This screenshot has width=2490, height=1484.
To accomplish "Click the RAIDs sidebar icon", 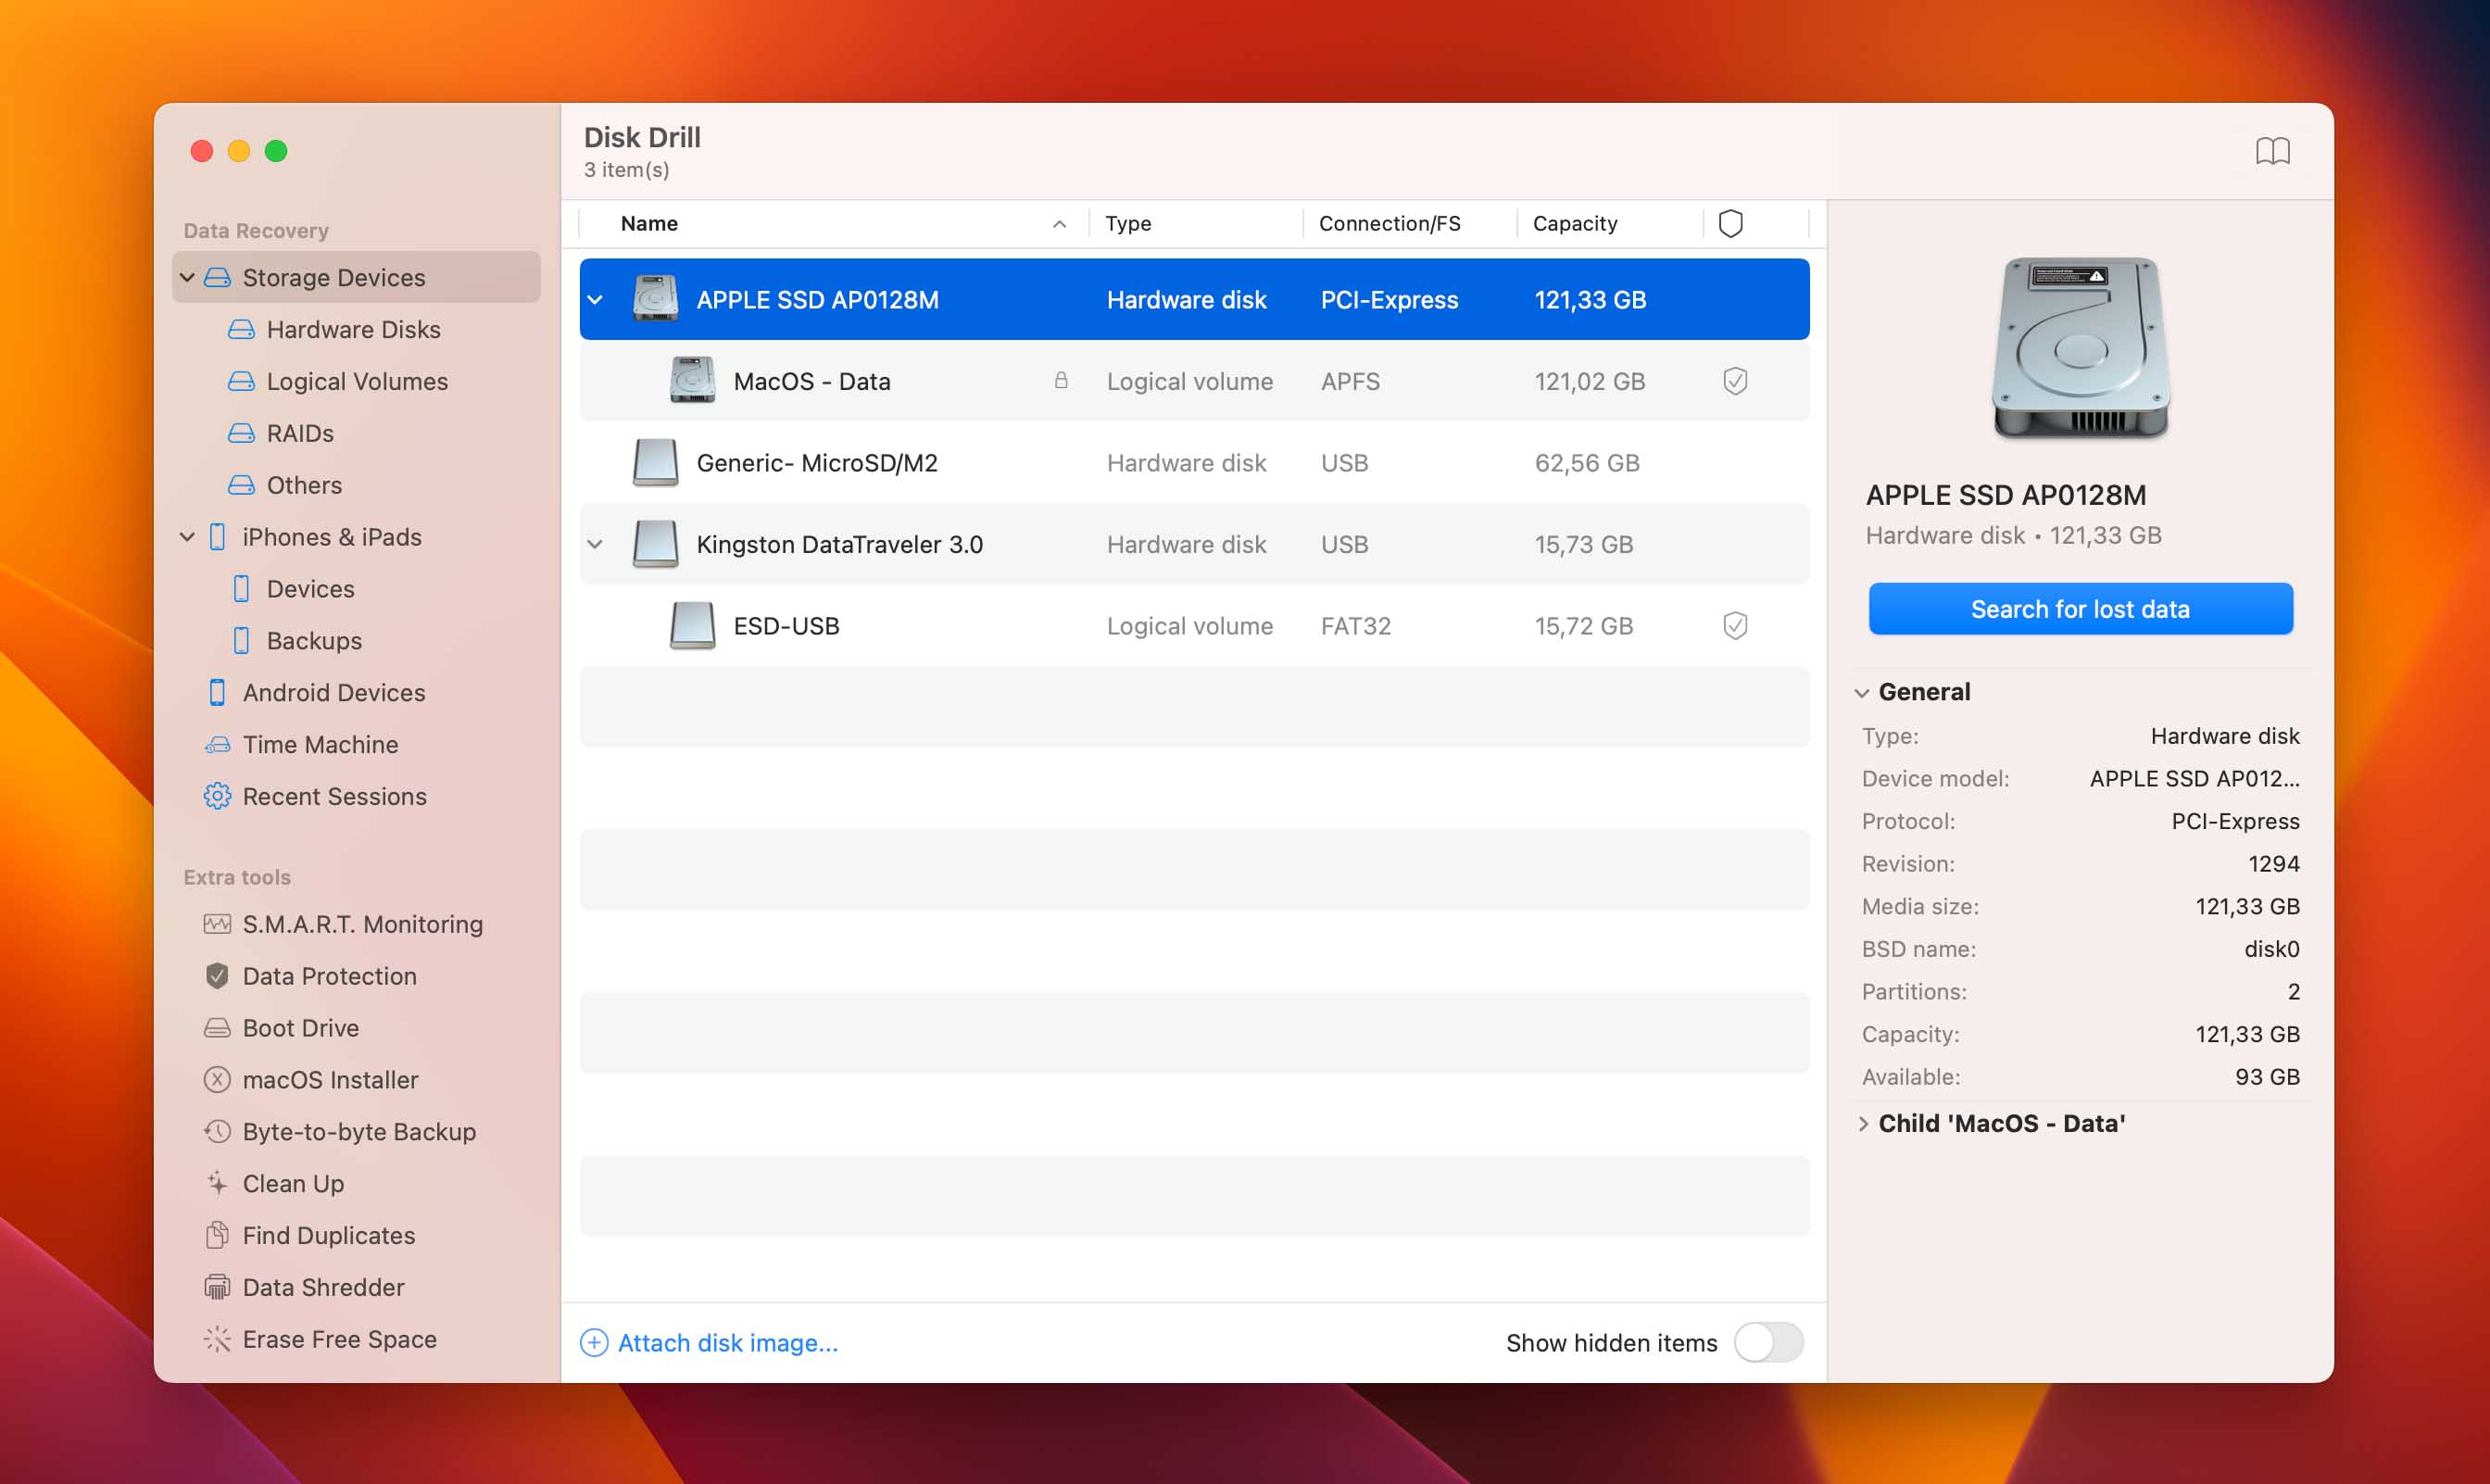I will click(241, 433).
